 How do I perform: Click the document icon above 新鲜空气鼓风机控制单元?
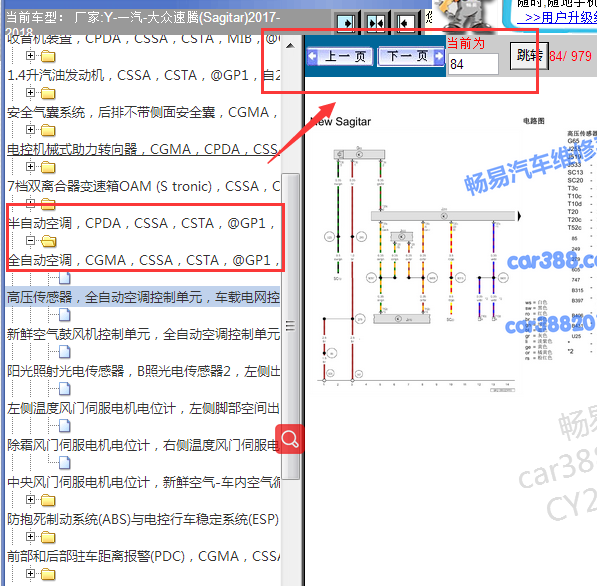pyautogui.click(x=65, y=315)
